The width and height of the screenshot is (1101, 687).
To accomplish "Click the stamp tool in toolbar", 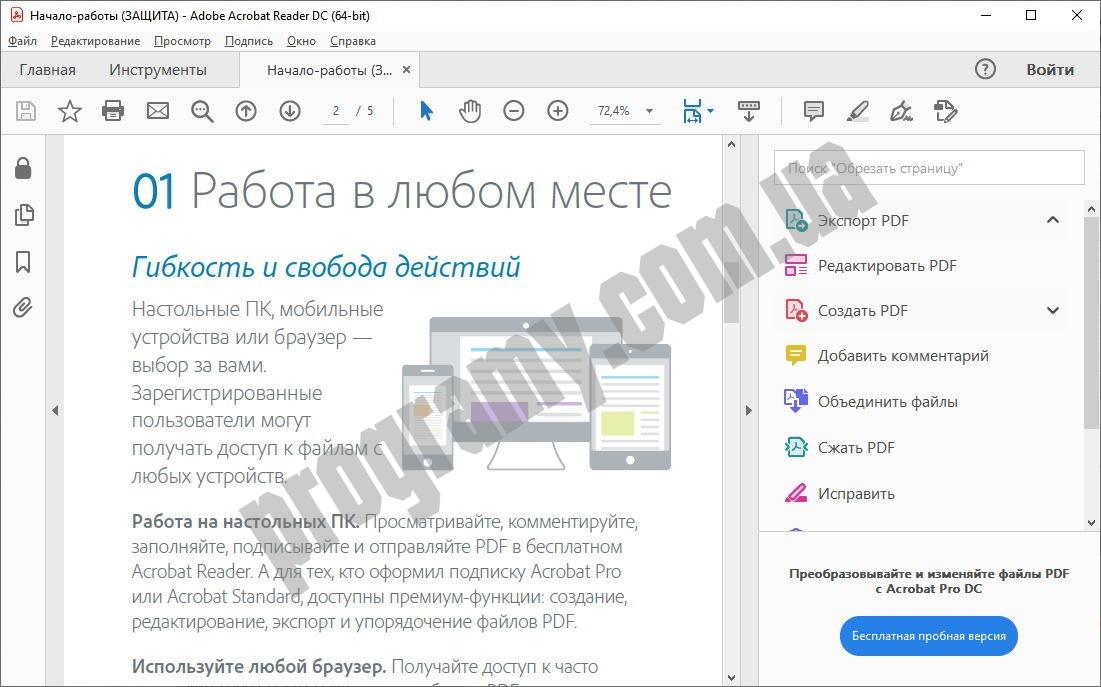I will pyautogui.click(x=945, y=111).
